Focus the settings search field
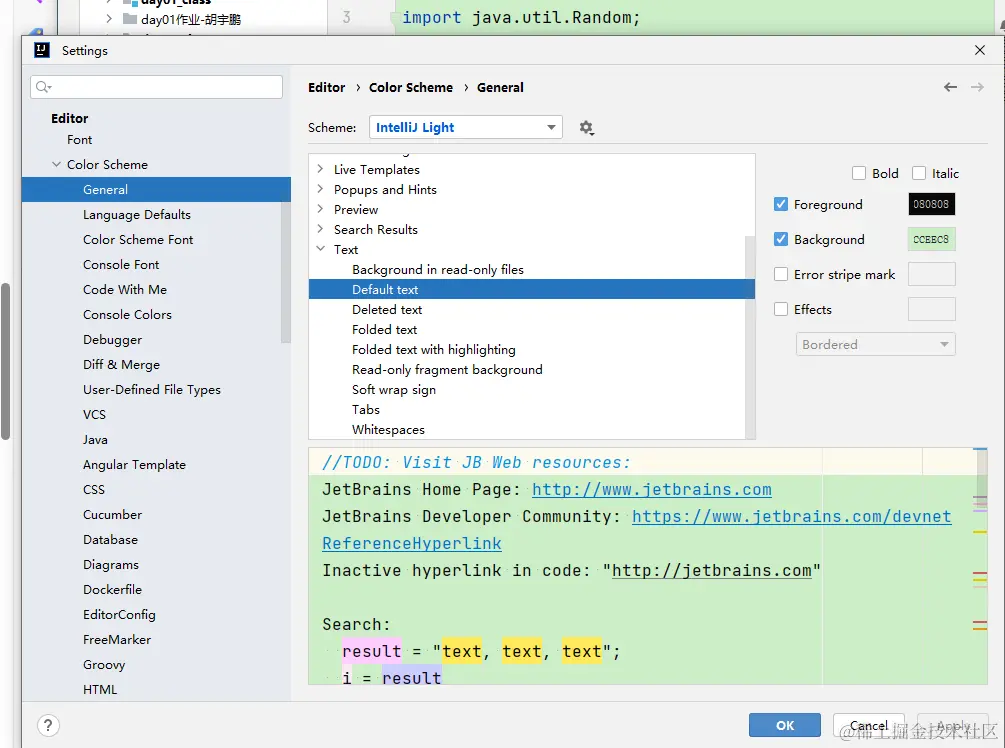The image size is (1005, 748). (156, 87)
